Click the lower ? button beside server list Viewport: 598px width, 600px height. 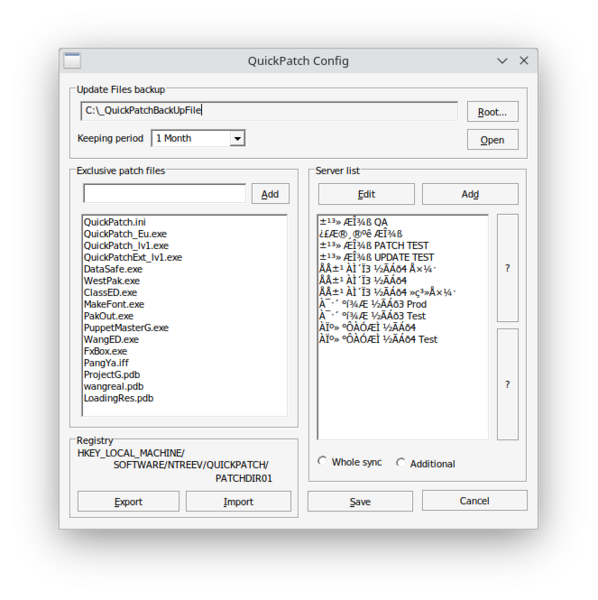(508, 384)
